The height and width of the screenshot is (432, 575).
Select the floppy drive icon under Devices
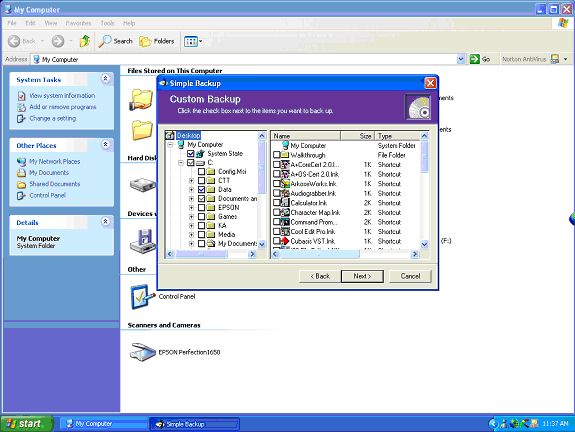143,241
